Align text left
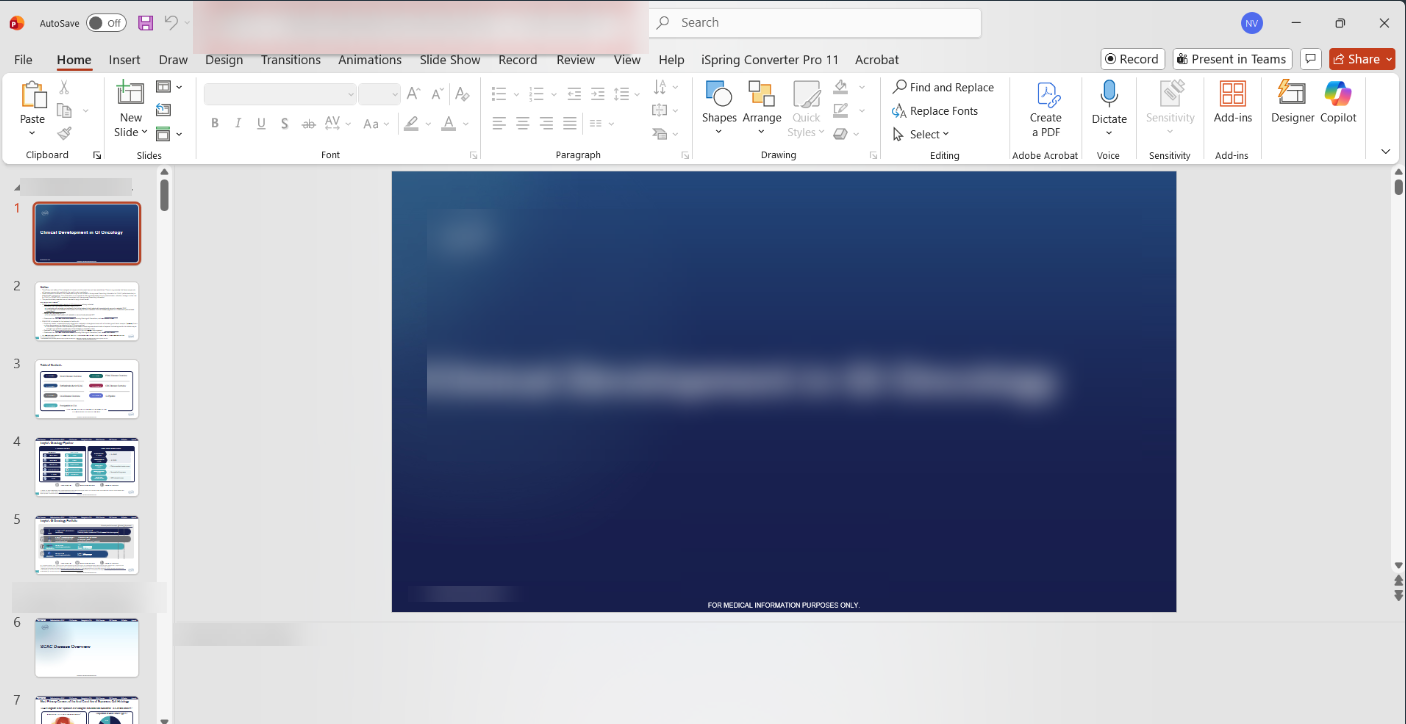Viewport: 1406px width, 724px height. pos(499,123)
